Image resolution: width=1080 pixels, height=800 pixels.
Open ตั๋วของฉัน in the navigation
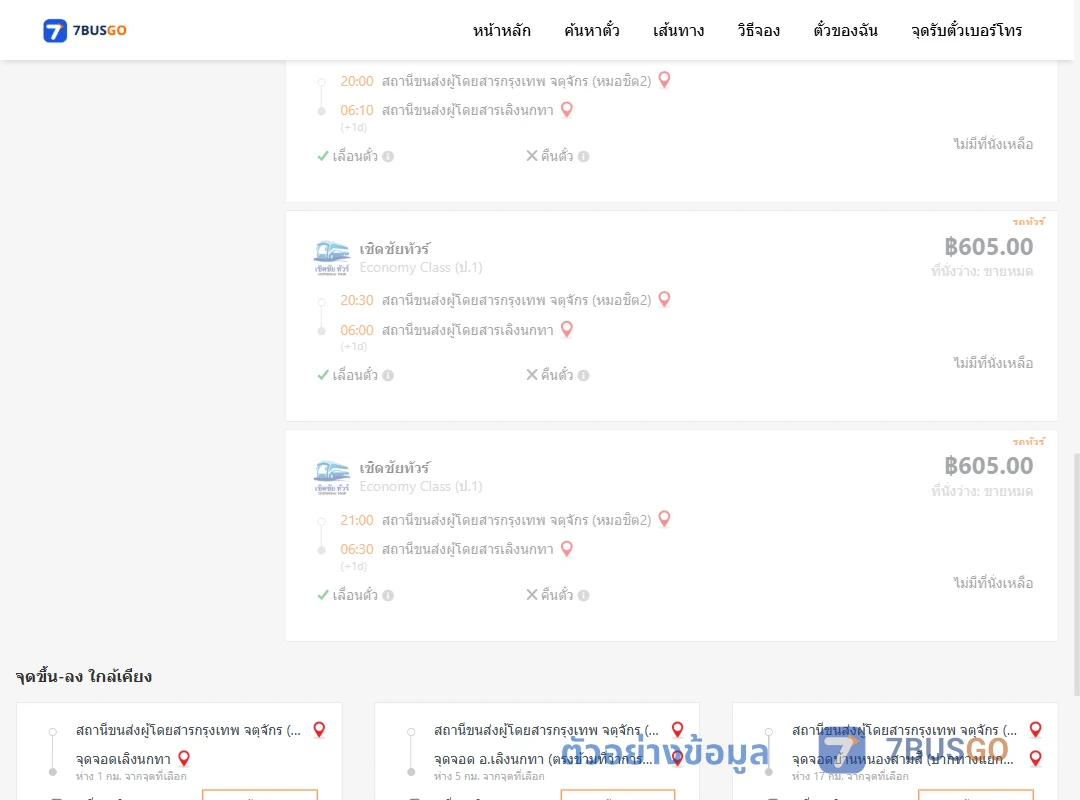[845, 30]
